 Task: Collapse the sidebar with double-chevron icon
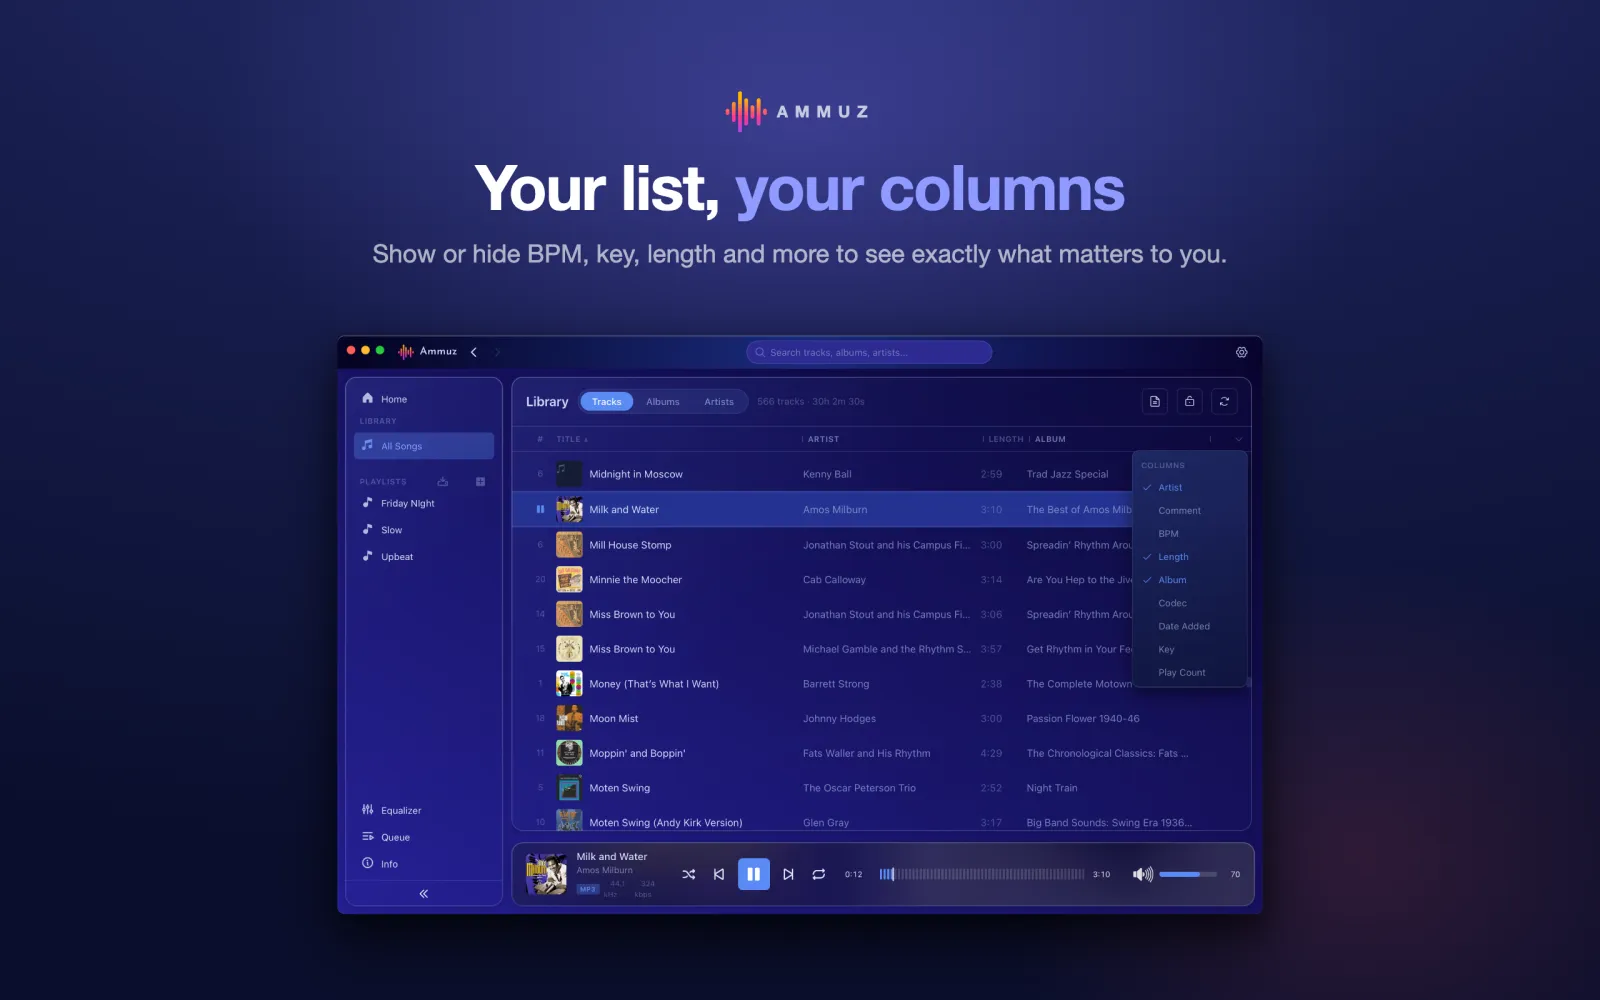424,894
